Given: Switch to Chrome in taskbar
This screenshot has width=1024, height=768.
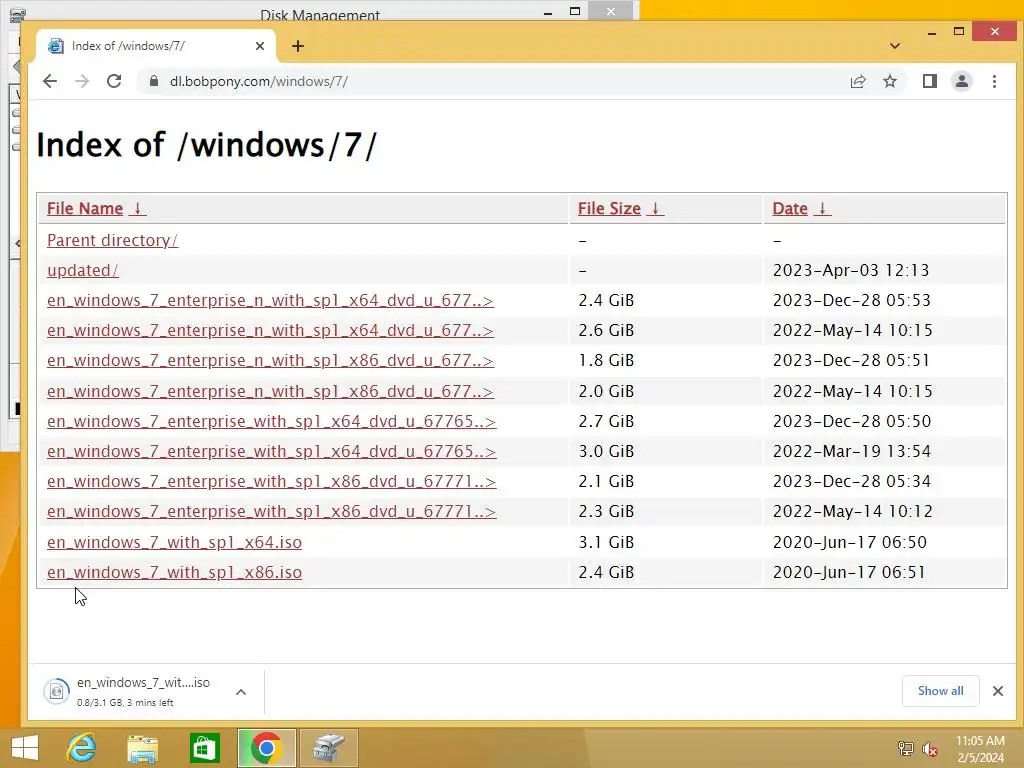Looking at the screenshot, I should 266,748.
